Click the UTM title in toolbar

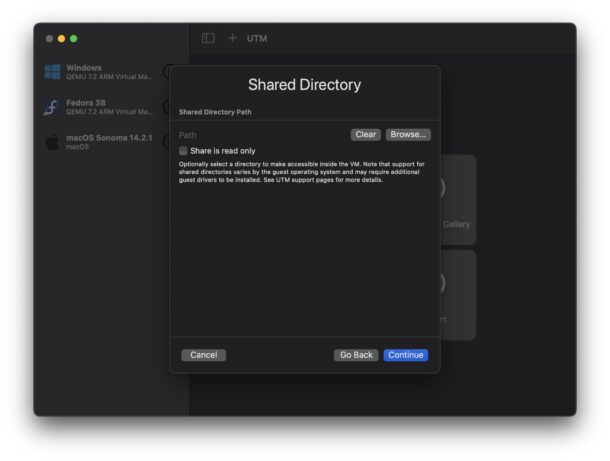pos(257,38)
